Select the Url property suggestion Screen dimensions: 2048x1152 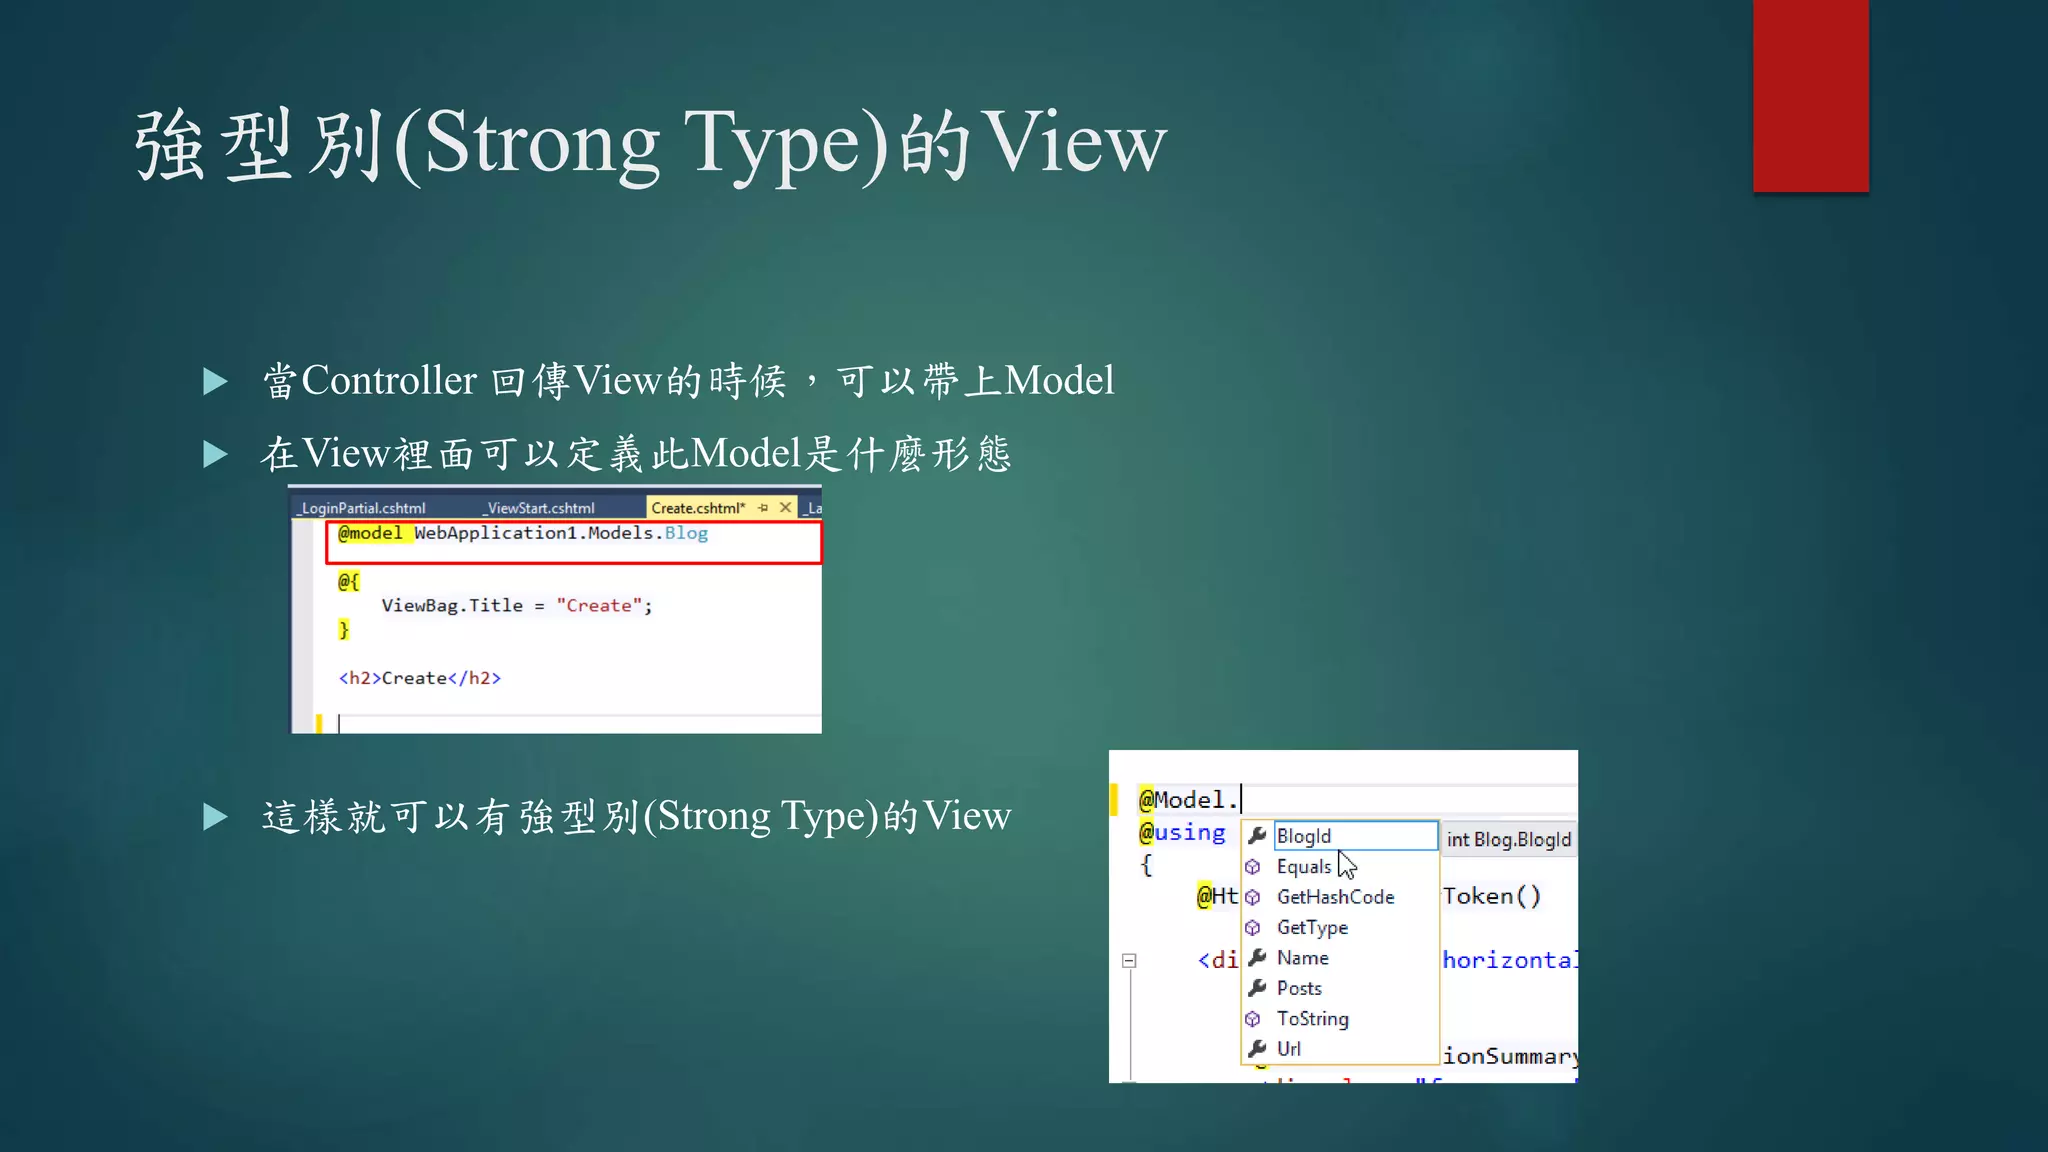pyautogui.click(x=1288, y=1049)
